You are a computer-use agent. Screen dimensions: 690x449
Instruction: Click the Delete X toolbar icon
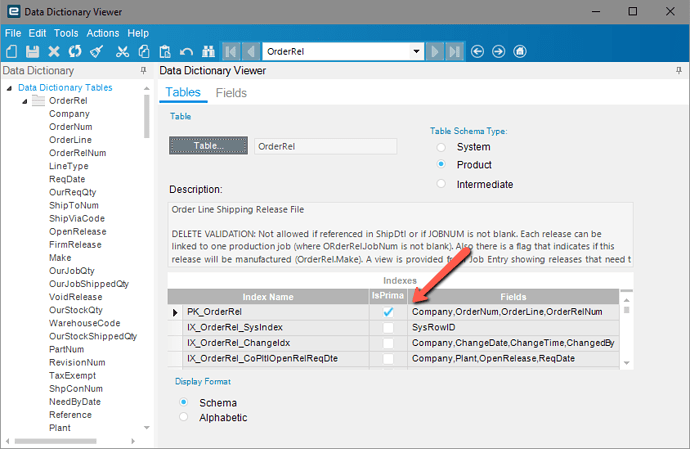click(x=54, y=52)
